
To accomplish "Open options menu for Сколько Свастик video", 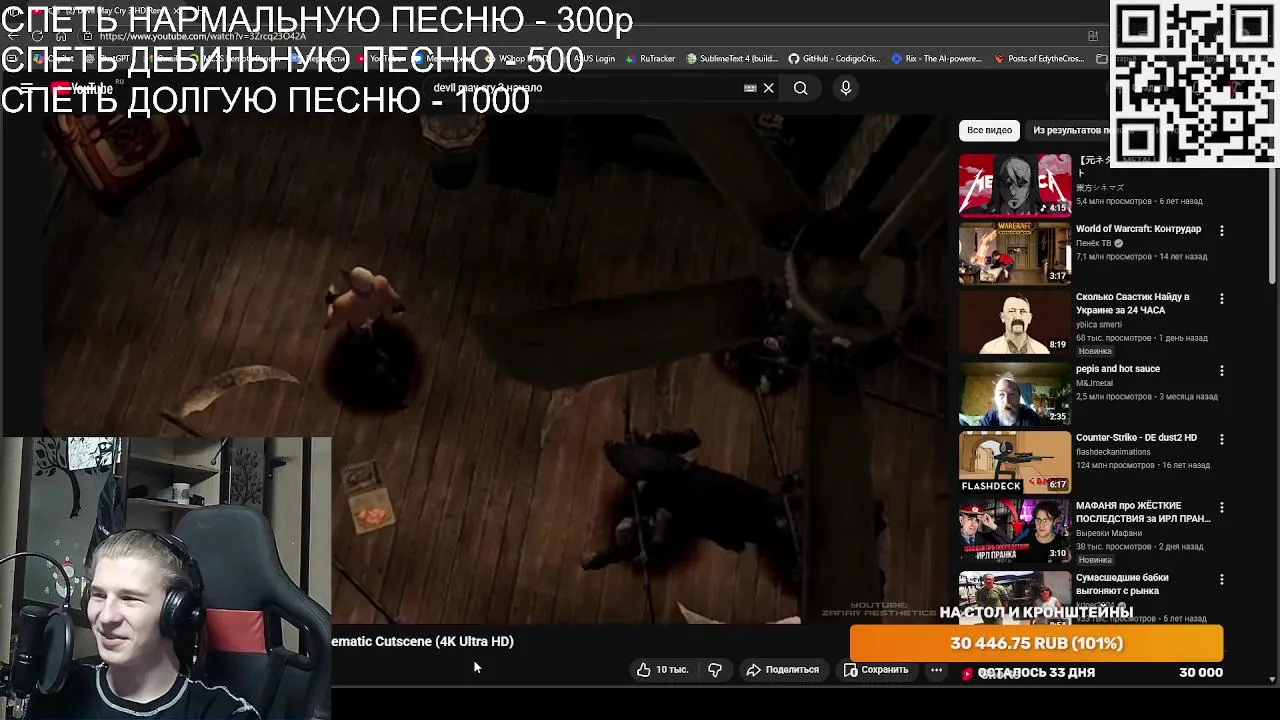I will (1221, 298).
